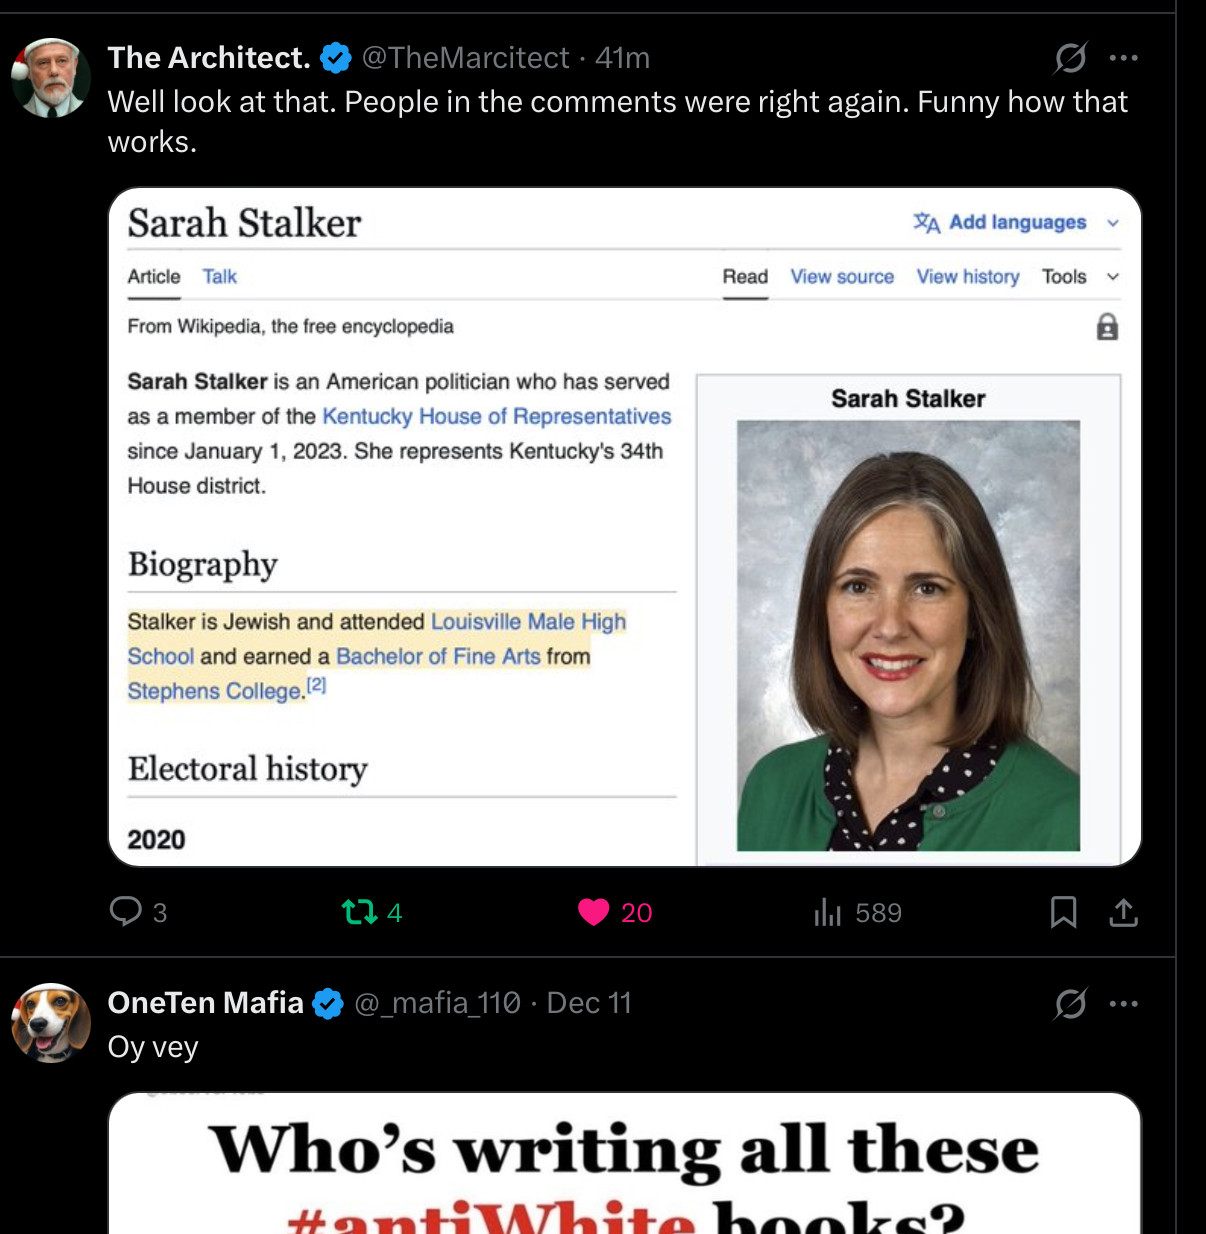Click Grok icon on The Architect's post
The width and height of the screenshot is (1206, 1234).
[1070, 58]
